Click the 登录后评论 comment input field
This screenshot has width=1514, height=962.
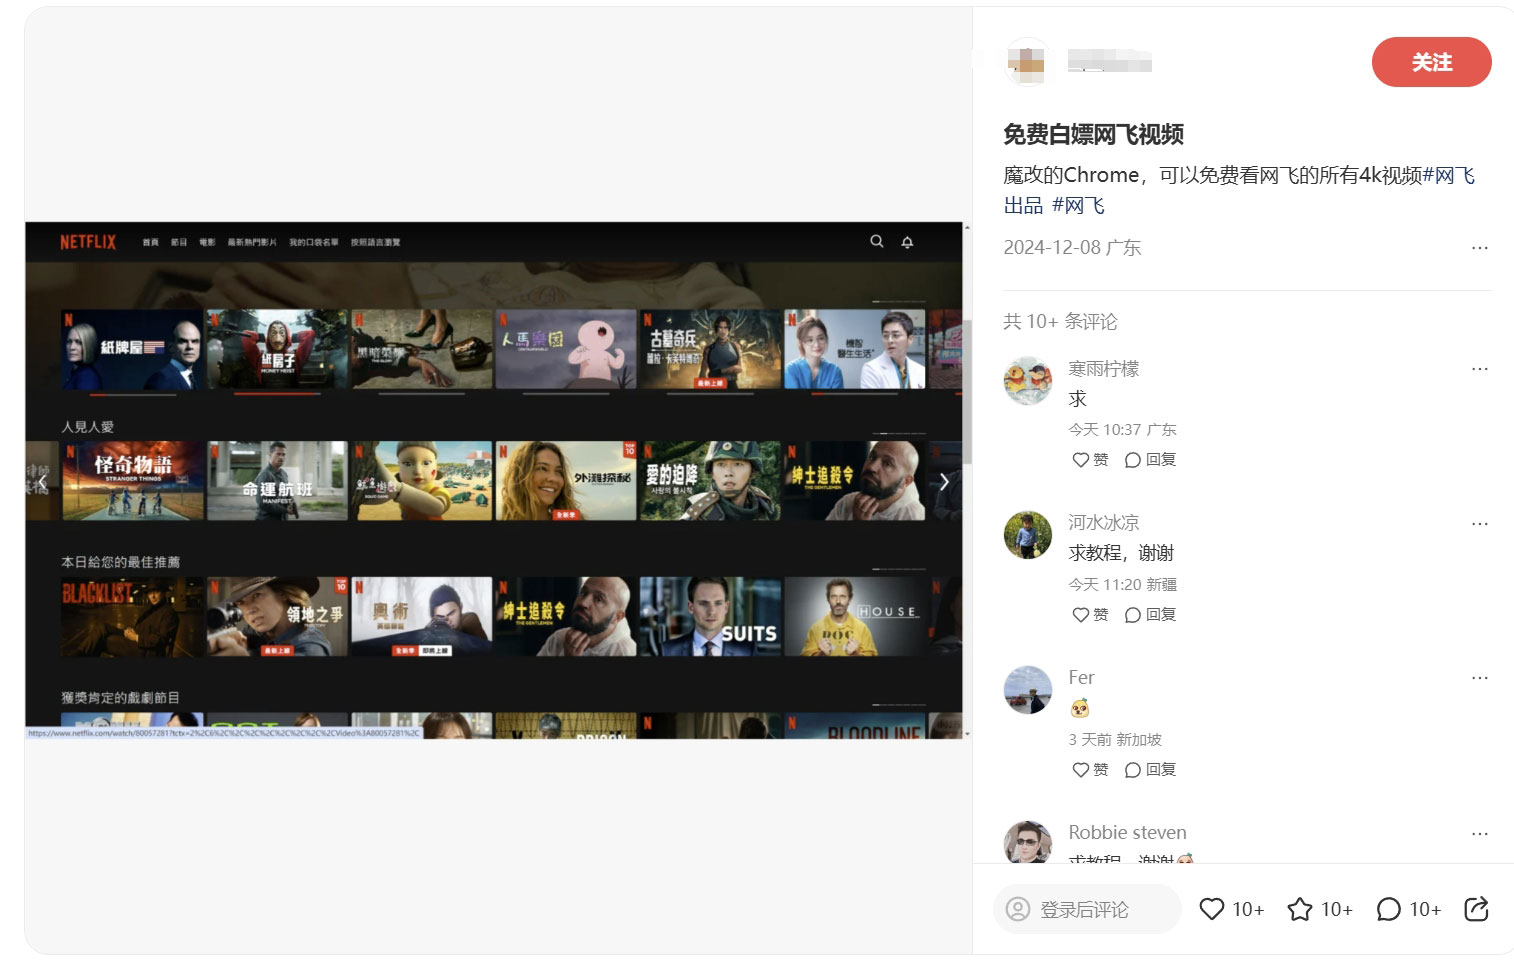click(1086, 909)
